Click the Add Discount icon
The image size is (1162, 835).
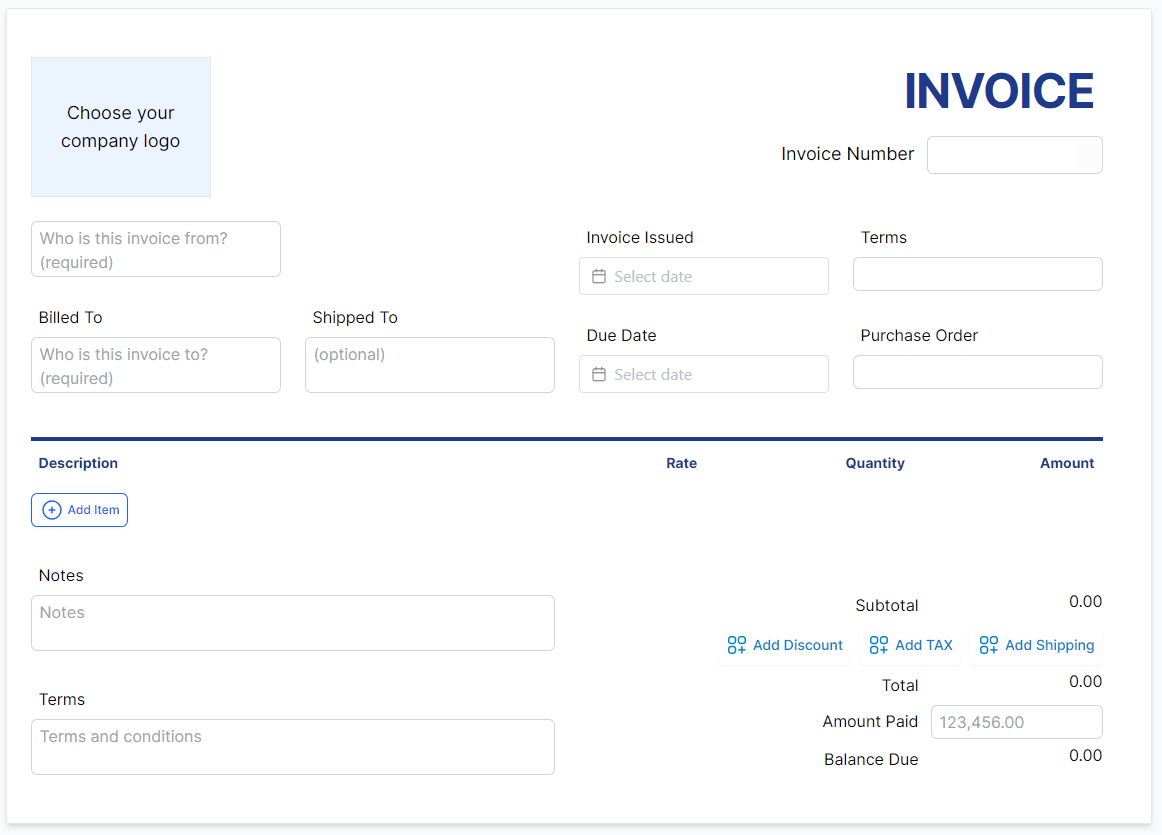736,645
